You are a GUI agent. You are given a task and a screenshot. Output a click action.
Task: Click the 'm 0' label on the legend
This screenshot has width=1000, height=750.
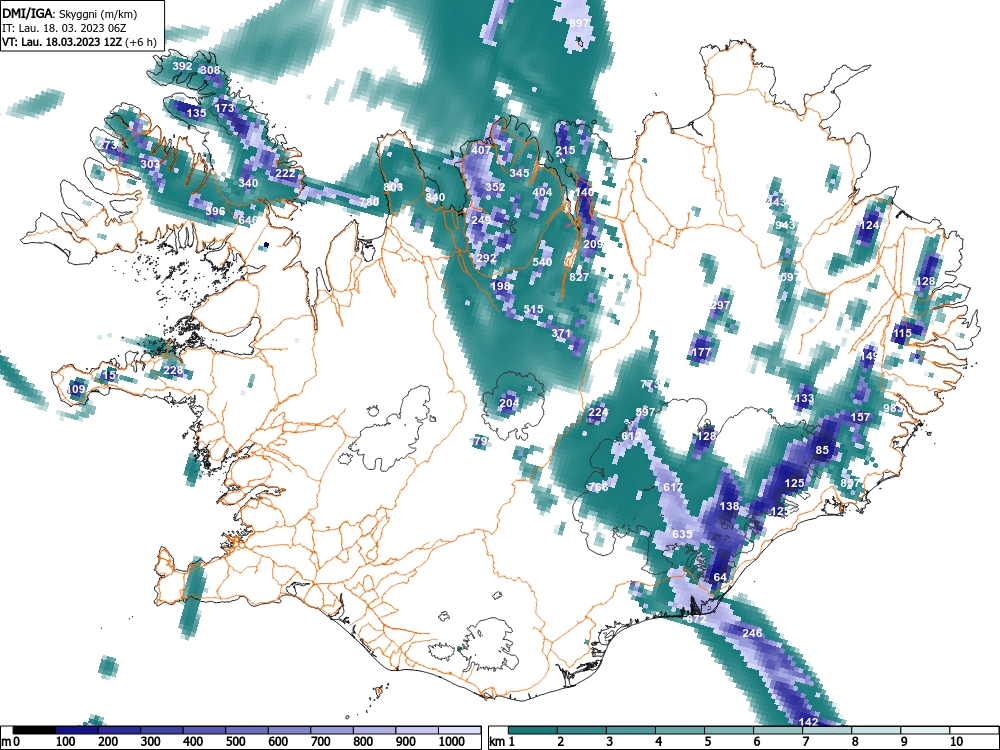click(x=10, y=742)
